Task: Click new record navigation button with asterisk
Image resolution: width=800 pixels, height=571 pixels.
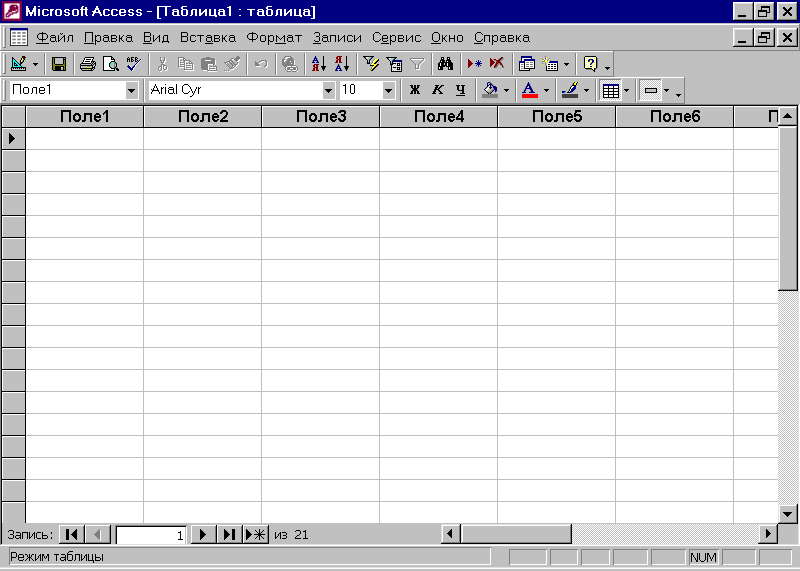Action: [x=256, y=534]
